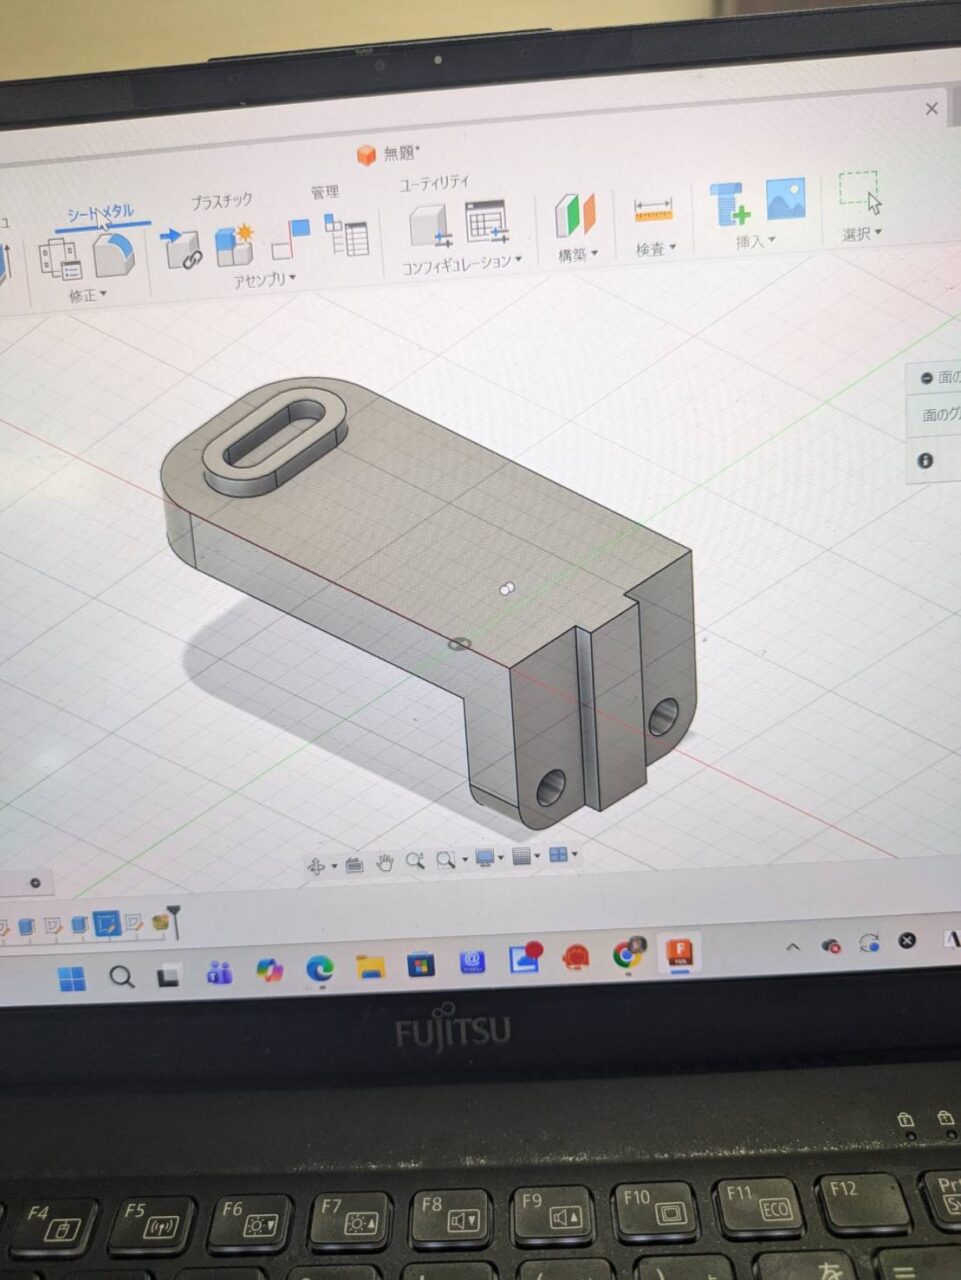Switch to the ユーティリティ tab
The width and height of the screenshot is (961, 1280).
pyautogui.click(x=434, y=182)
